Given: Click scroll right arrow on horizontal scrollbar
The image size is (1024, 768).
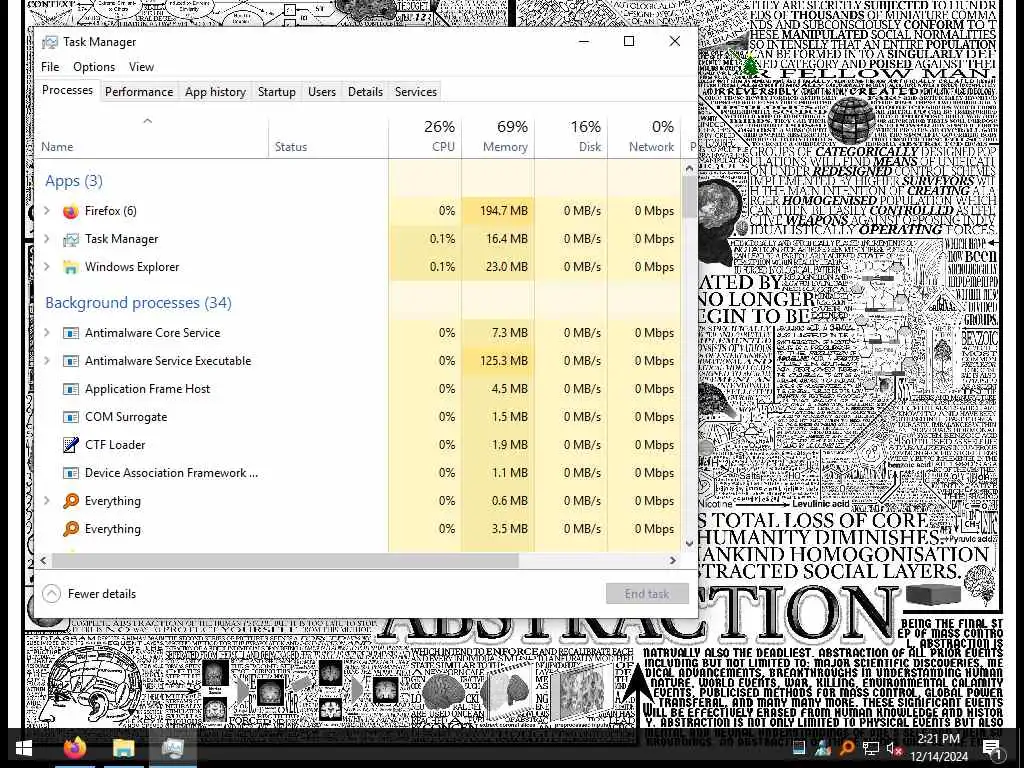Looking at the screenshot, I should pyautogui.click(x=673, y=560).
